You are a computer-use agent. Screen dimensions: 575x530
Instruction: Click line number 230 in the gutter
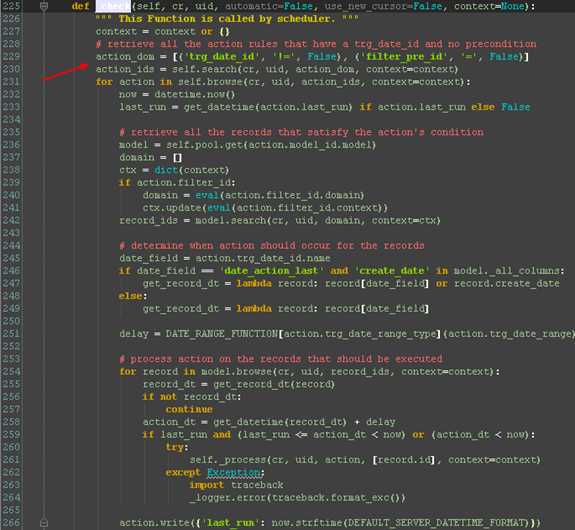click(x=11, y=69)
